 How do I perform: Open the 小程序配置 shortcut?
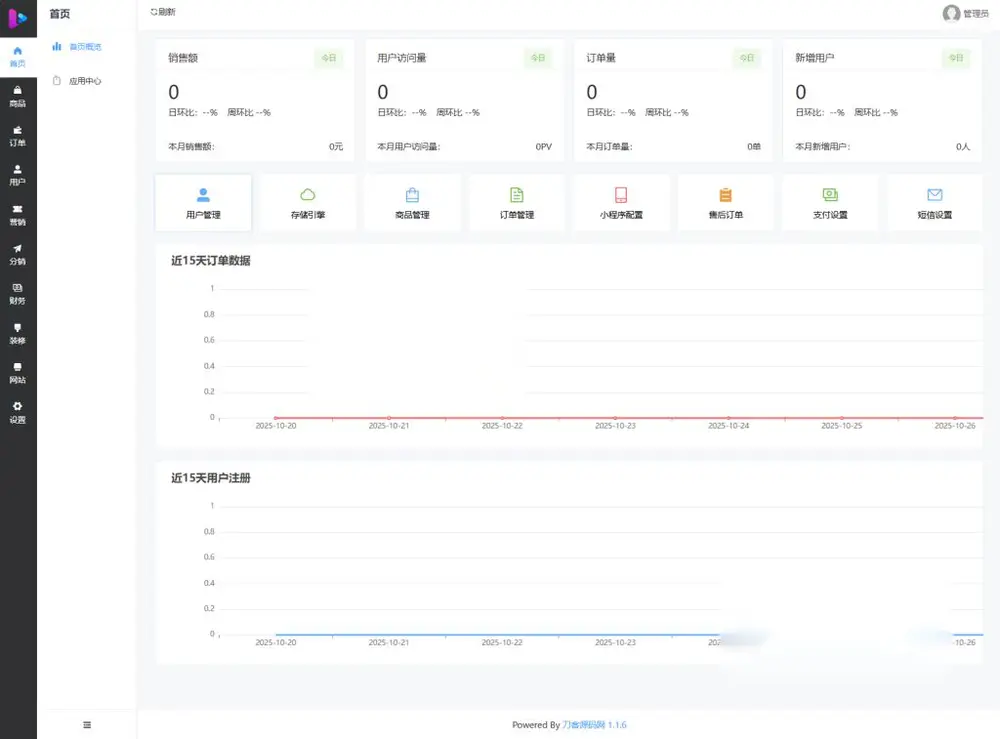[x=621, y=203]
